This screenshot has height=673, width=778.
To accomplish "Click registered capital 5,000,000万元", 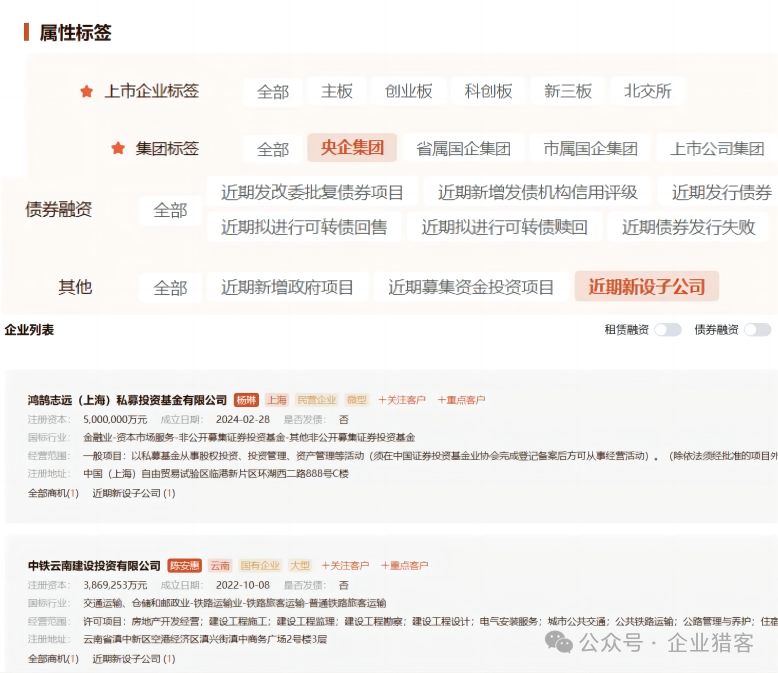I will click(115, 420).
